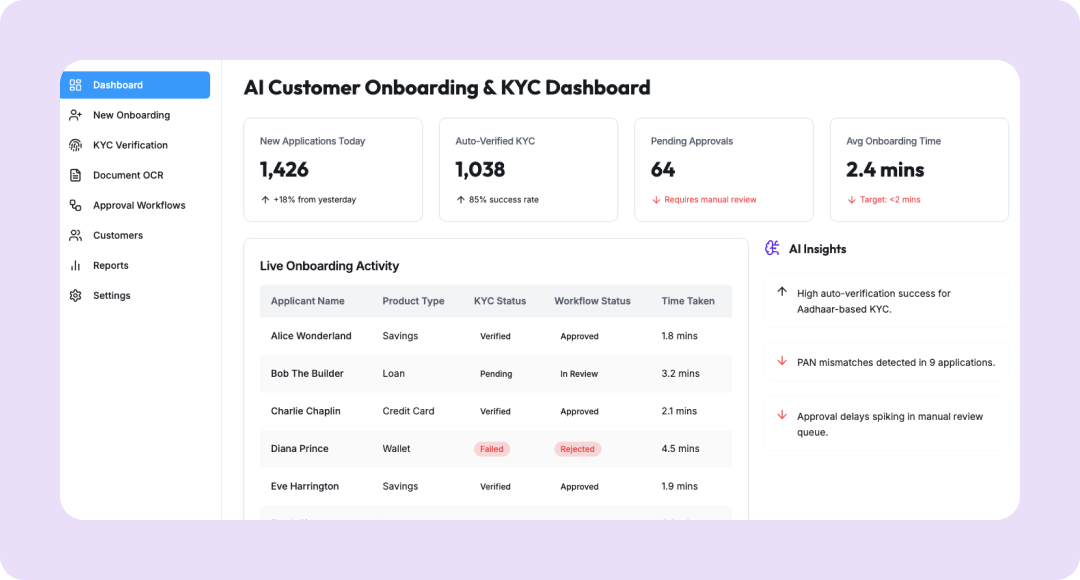This screenshot has height=580, width=1080.
Task: Open the Pending Approvals card
Action: 722,169
